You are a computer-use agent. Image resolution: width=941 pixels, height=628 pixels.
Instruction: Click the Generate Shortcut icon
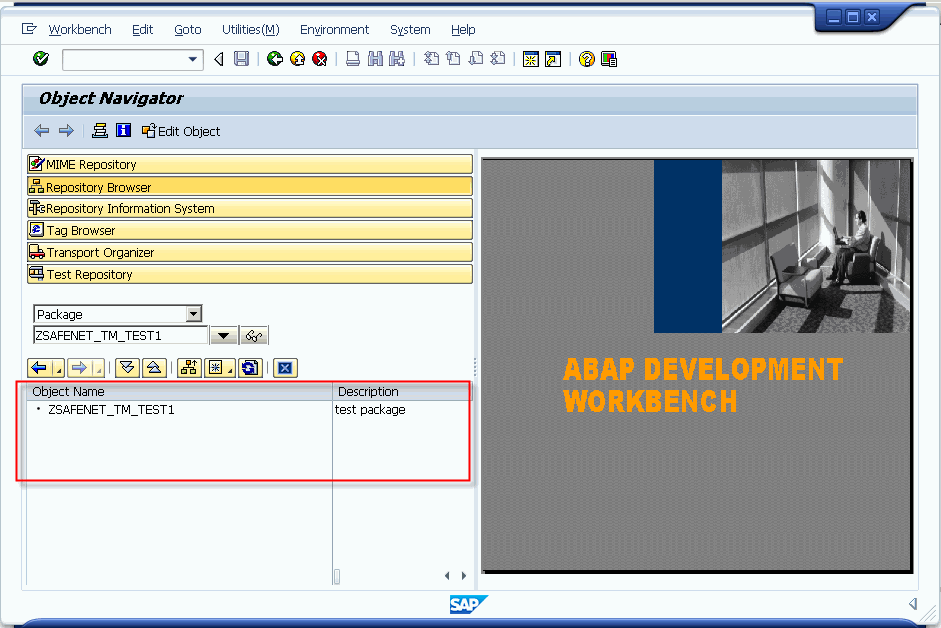553,59
